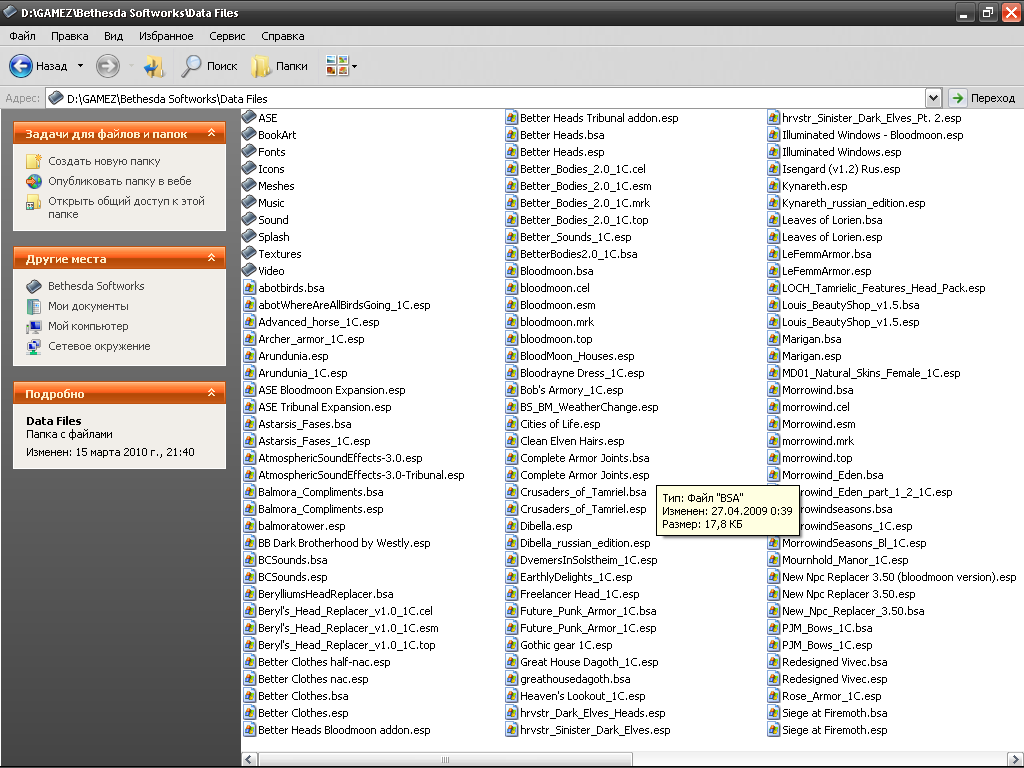Click the Back arrow navigation icon
Viewport: 1024px width, 768px height.
click(x=21, y=66)
